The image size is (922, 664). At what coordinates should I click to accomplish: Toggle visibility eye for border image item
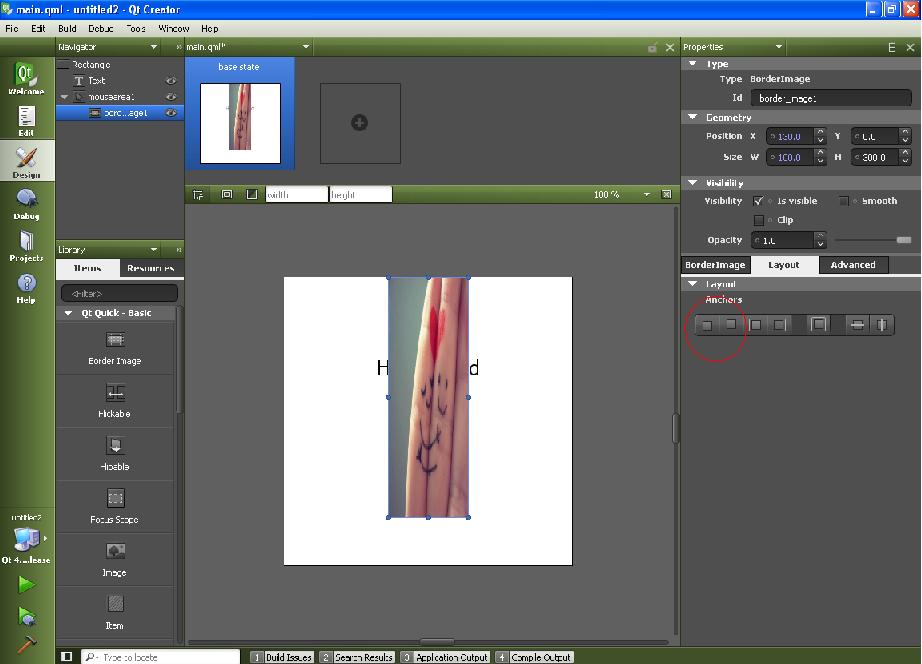click(171, 112)
